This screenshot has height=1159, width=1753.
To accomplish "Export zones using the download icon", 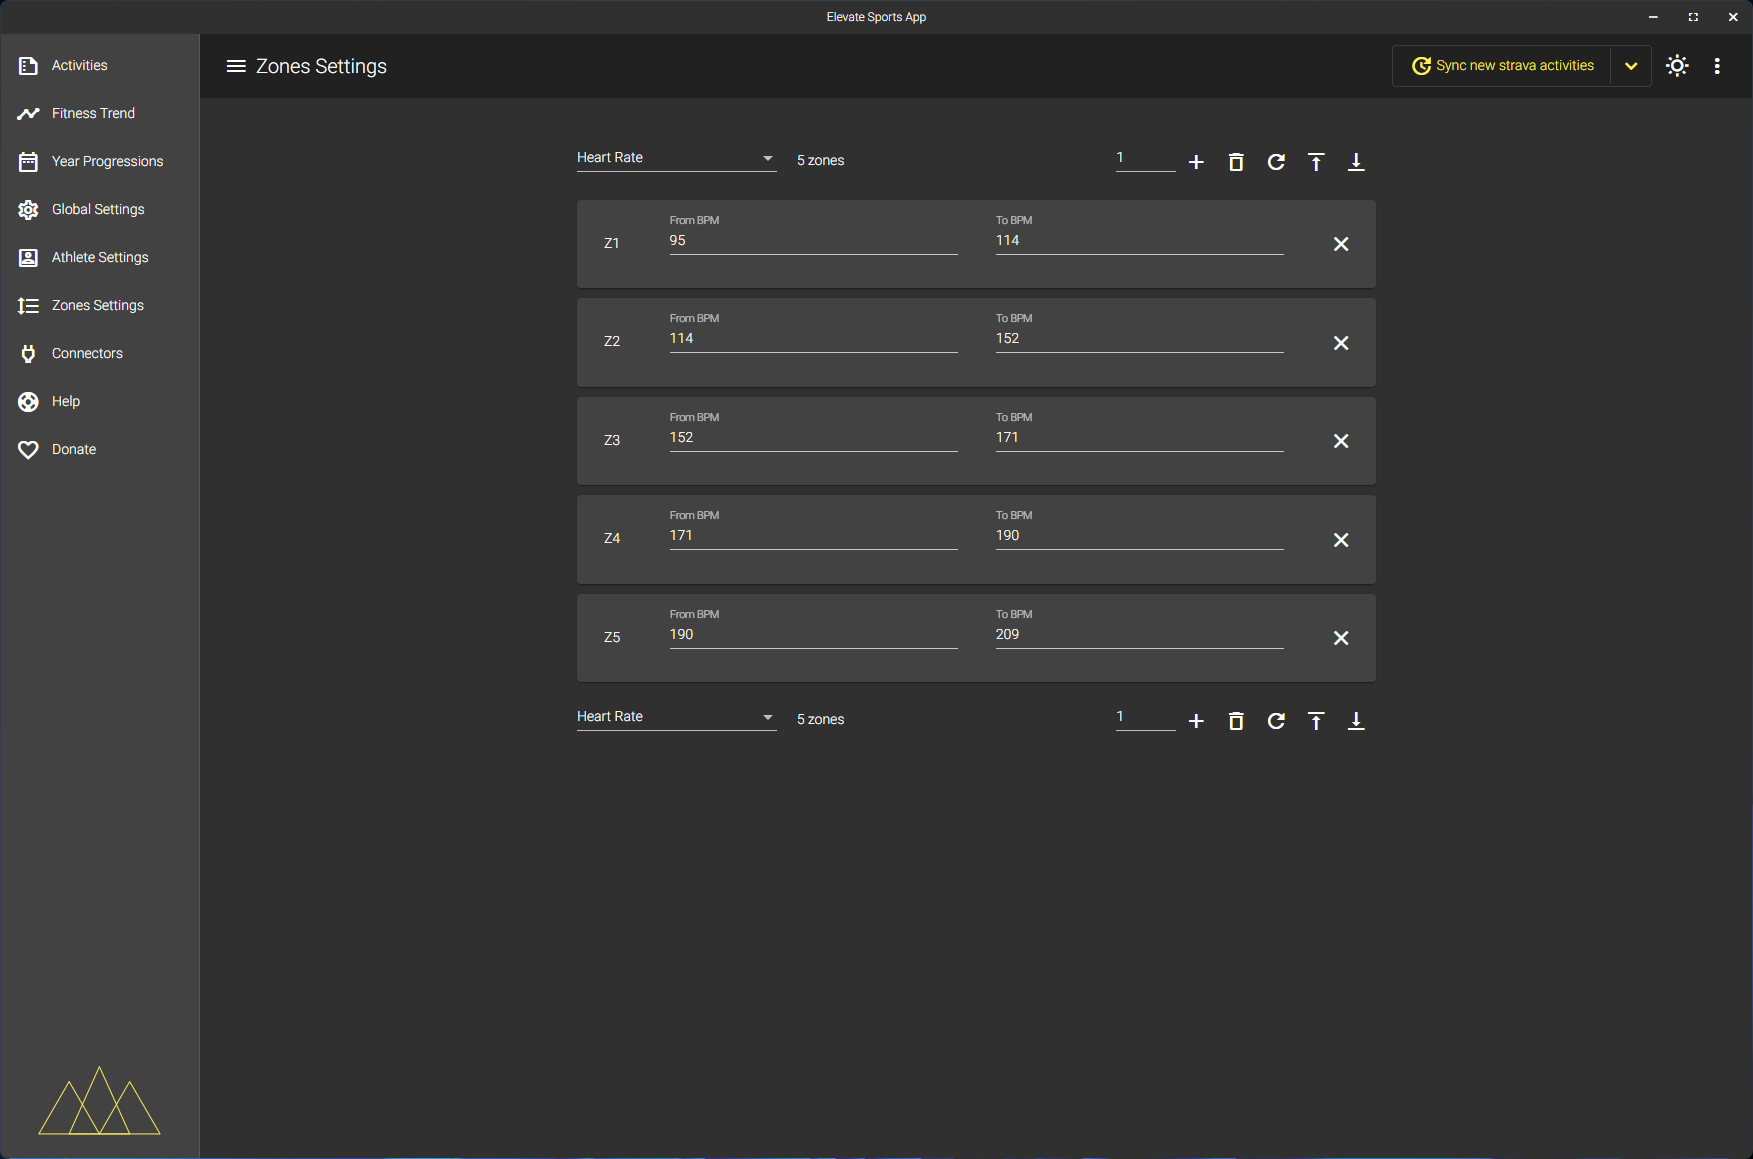I will (1356, 161).
